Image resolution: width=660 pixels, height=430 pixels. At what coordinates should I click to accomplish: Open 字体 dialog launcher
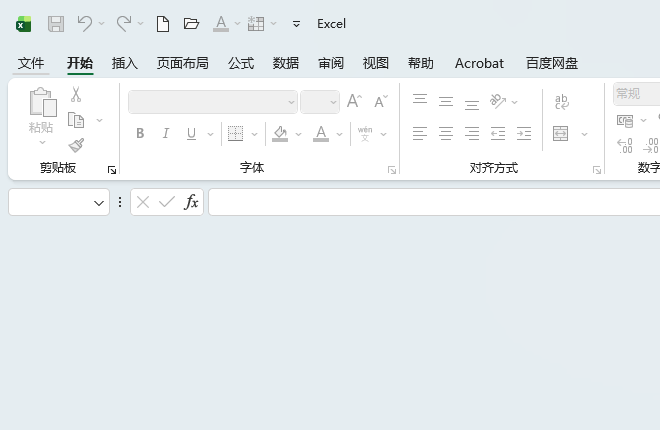392,170
